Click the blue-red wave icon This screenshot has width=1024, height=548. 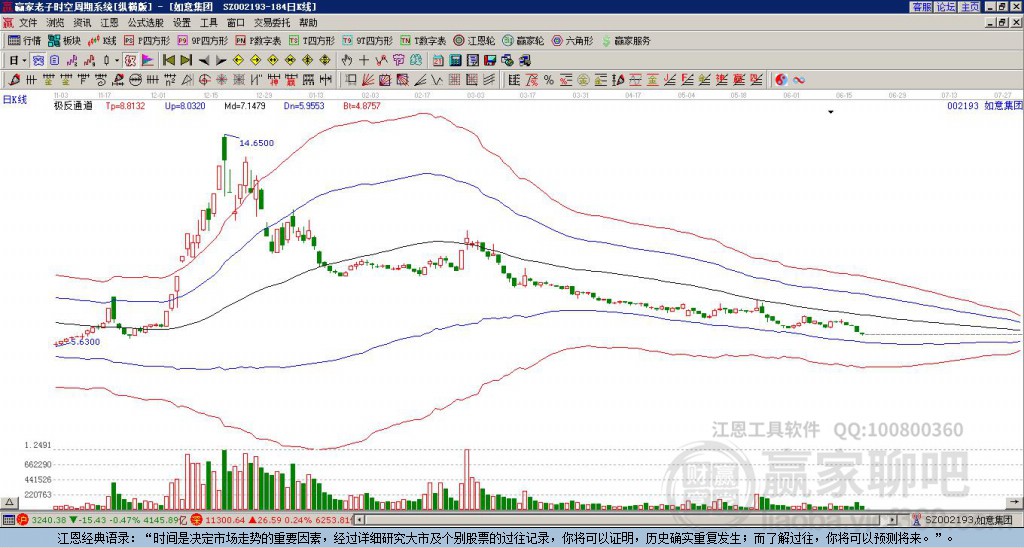tap(799, 80)
